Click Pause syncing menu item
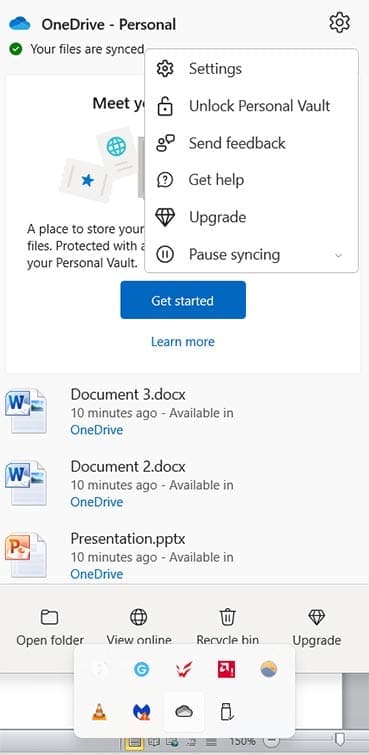Screen dimensions: 369x755 pyautogui.click(x=251, y=254)
